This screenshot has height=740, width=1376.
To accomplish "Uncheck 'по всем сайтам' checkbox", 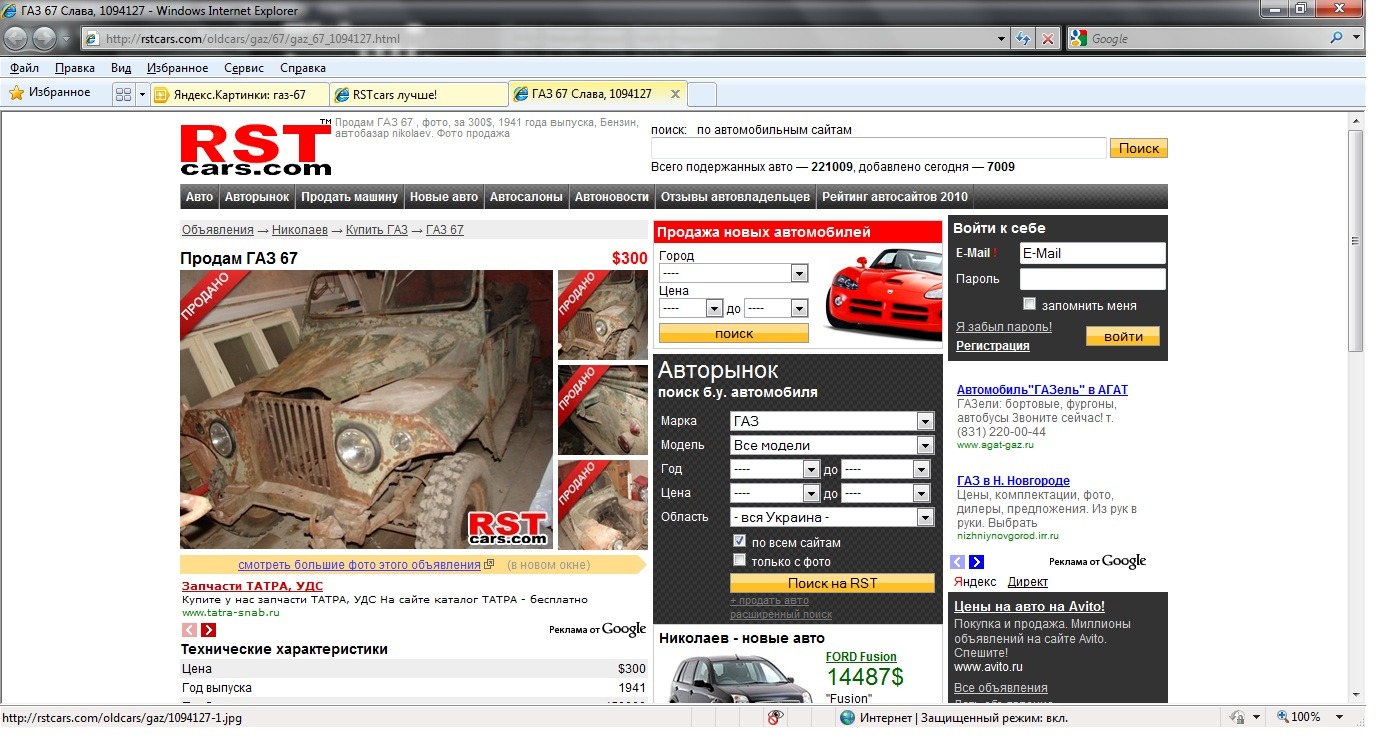I will coord(740,541).
